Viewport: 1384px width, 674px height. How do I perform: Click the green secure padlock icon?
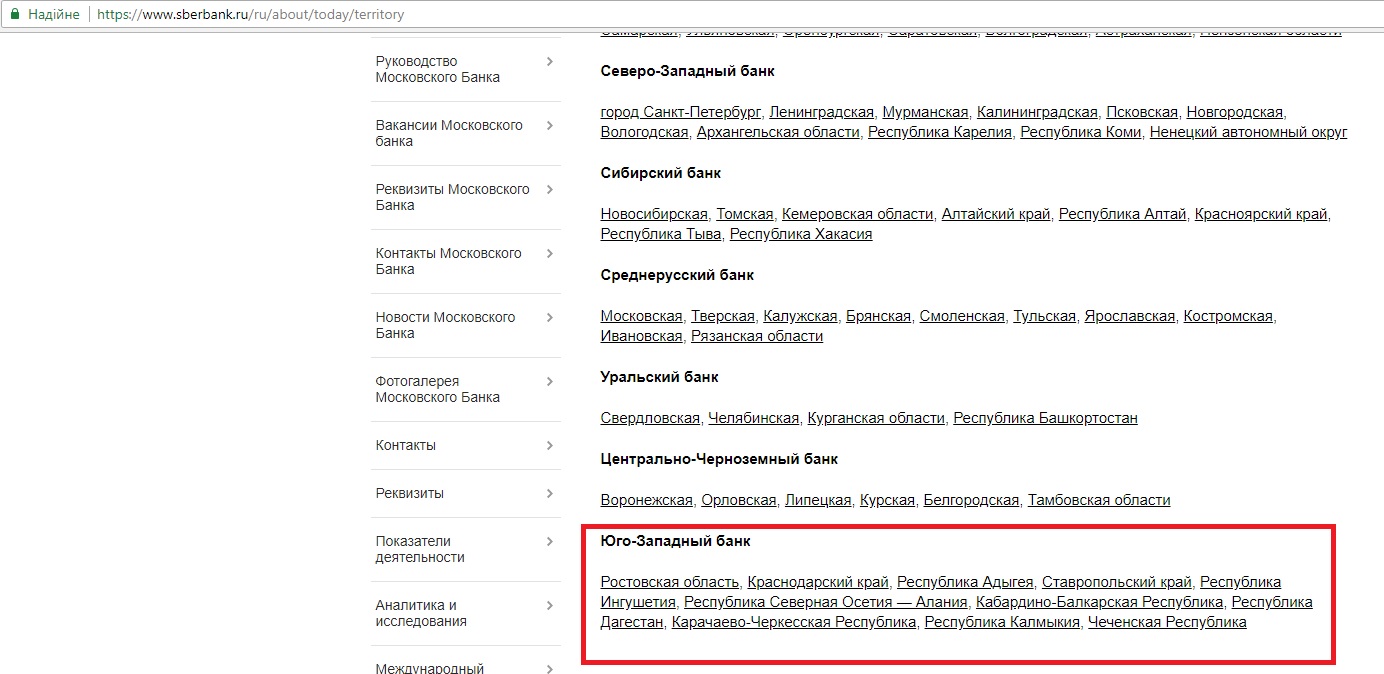click(x=15, y=15)
